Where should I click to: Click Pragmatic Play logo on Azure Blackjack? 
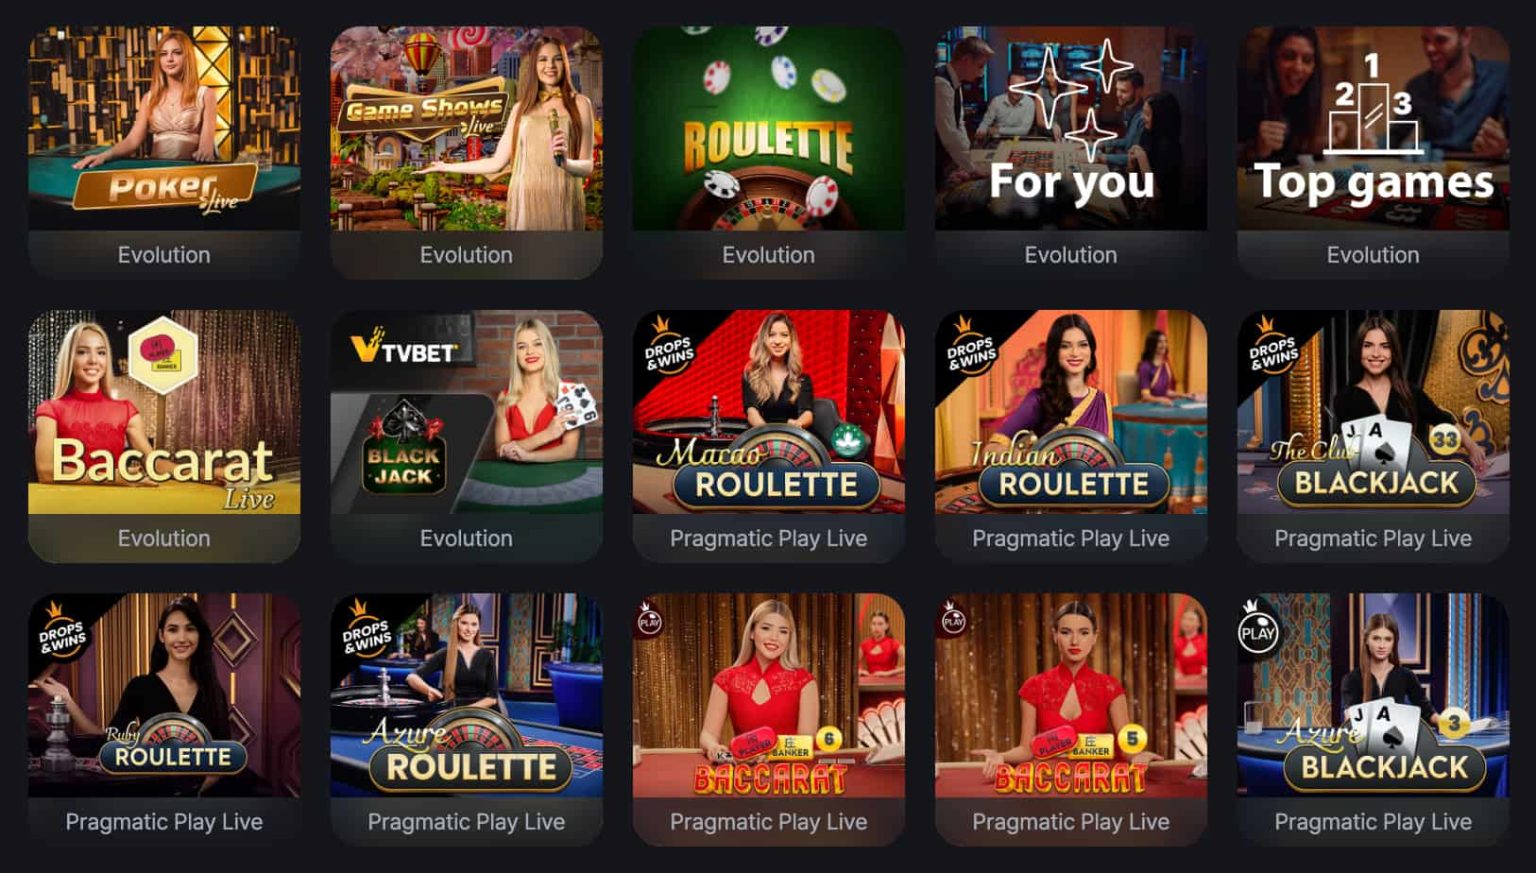pyautogui.click(x=1258, y=630)
